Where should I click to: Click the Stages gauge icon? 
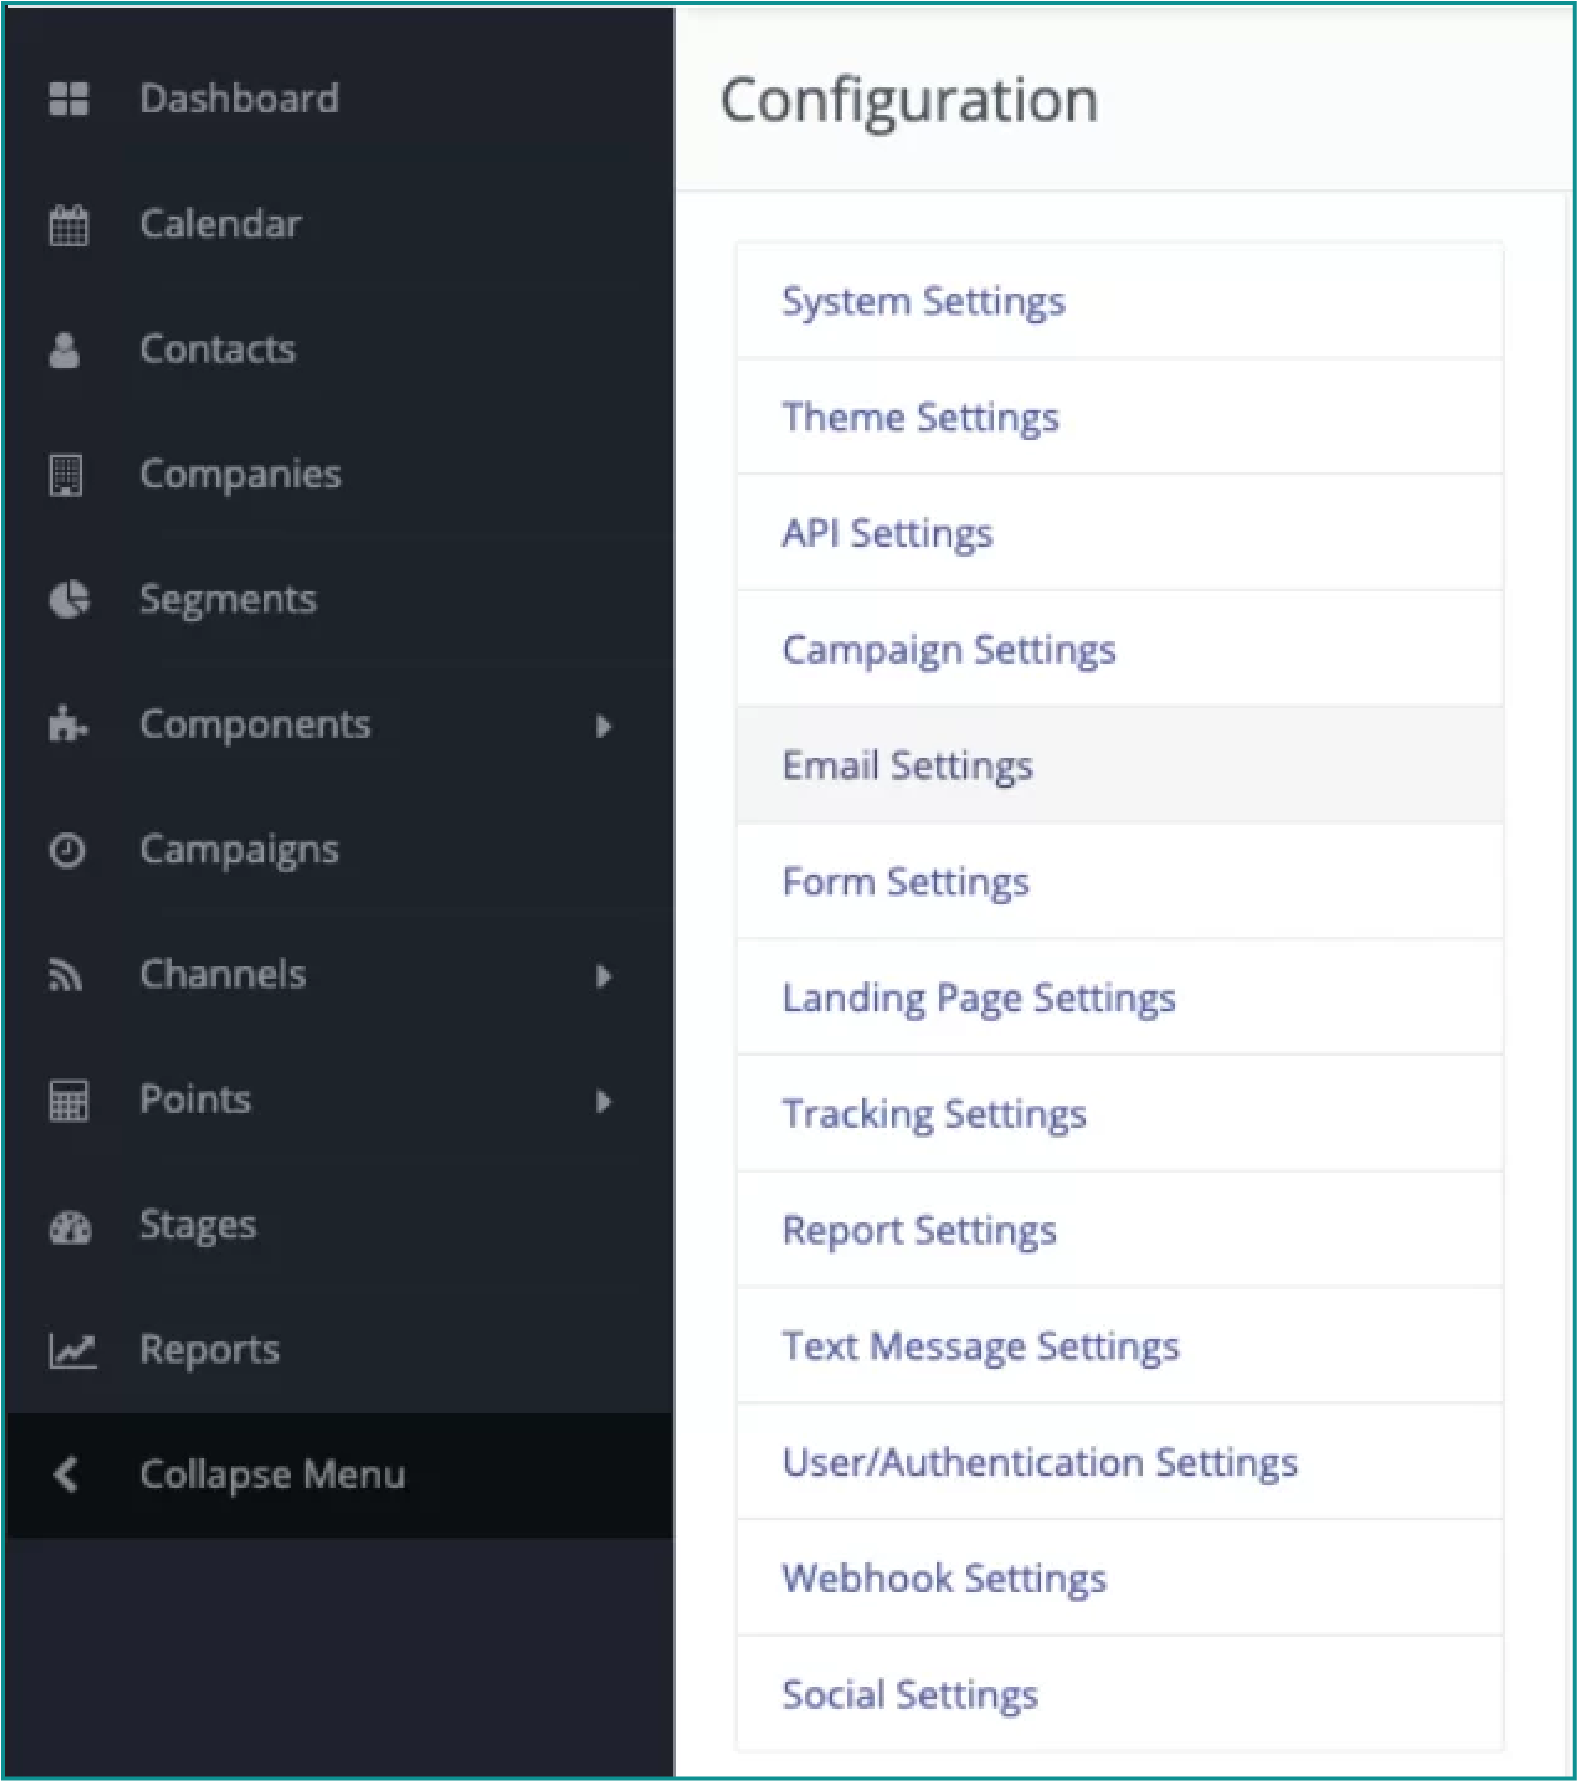coord(70,1227)
